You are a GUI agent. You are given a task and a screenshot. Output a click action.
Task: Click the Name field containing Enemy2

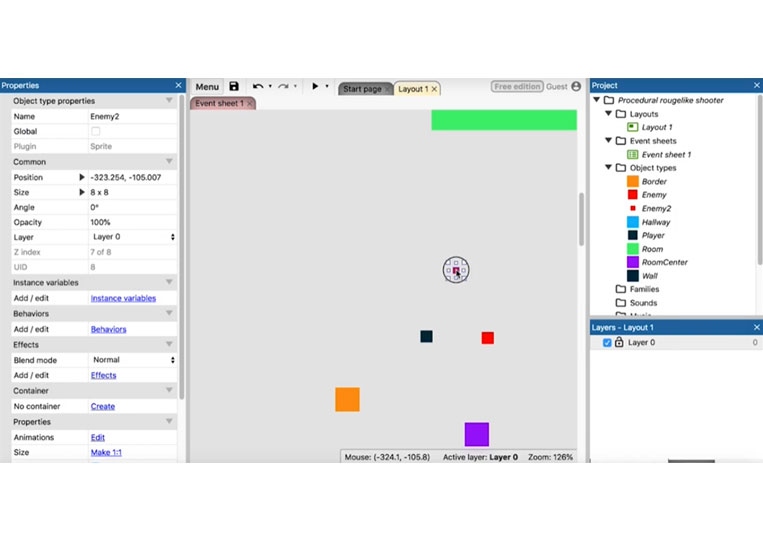[x=133, y=117]
